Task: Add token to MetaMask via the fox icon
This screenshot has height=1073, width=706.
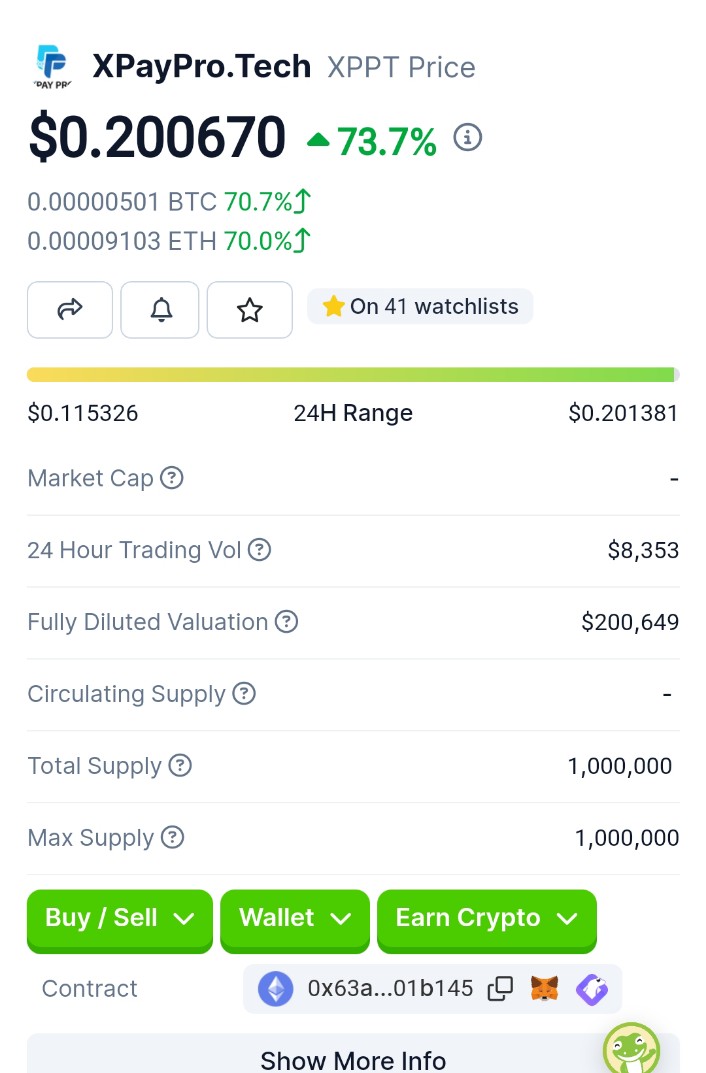Action: point(545,989)
